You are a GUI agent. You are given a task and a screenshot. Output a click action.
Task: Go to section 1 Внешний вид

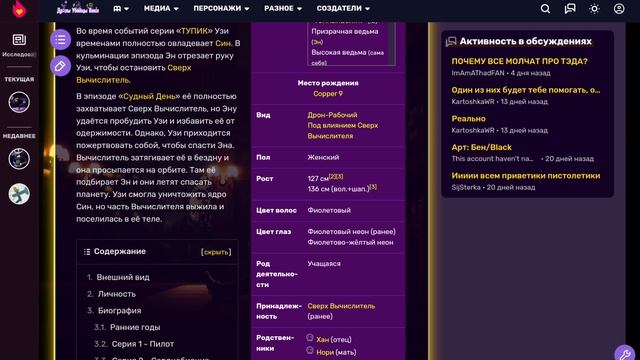[x=123, y=277]
